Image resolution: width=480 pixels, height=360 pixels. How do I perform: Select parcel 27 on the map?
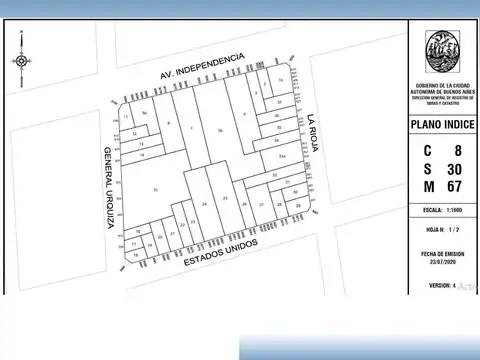[x=262, y=204]
